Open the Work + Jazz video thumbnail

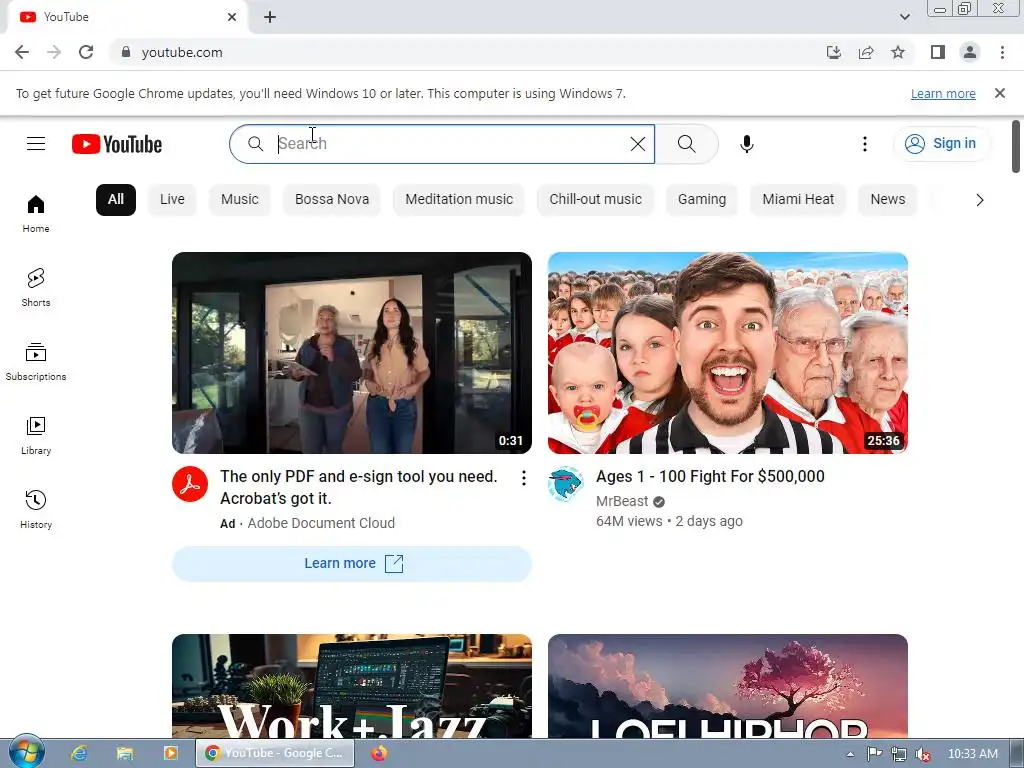[352, 686]
